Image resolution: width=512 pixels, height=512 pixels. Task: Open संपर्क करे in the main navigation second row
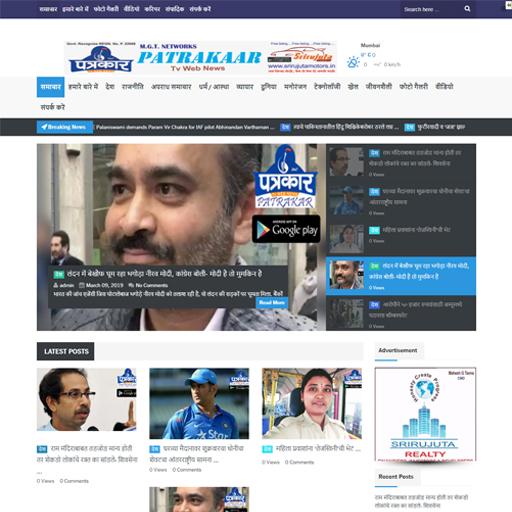(53, 107)
